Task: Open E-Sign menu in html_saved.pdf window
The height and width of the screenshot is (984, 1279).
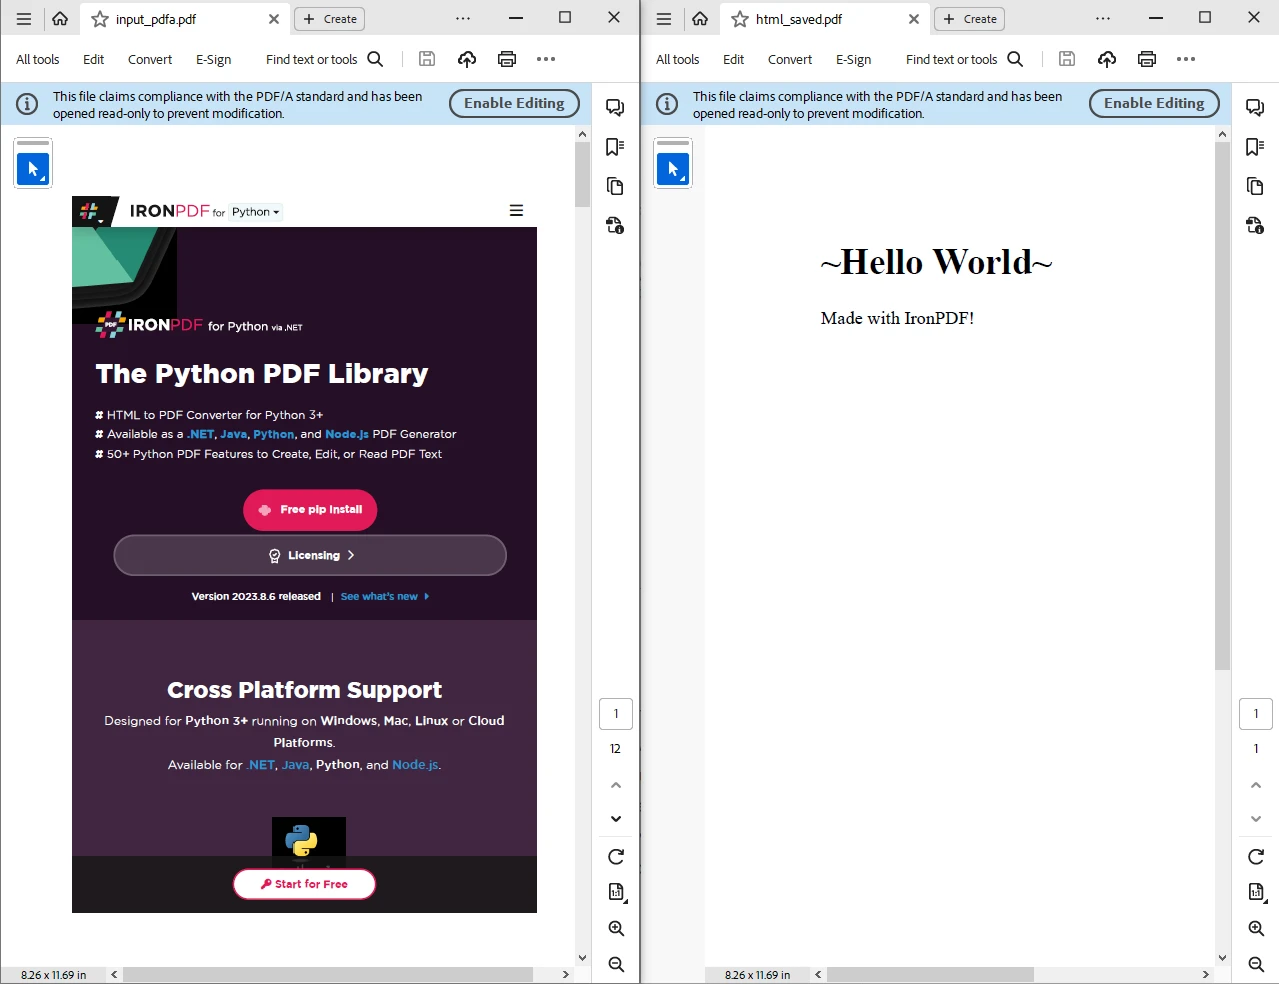Action: point(854,59)
